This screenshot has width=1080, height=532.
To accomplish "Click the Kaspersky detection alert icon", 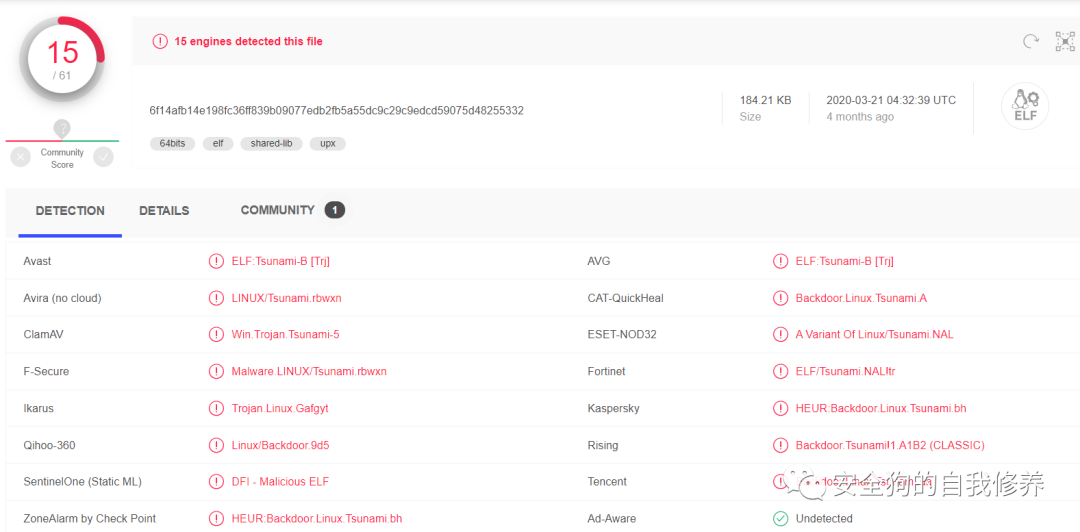I will click(x=780, y=409).
